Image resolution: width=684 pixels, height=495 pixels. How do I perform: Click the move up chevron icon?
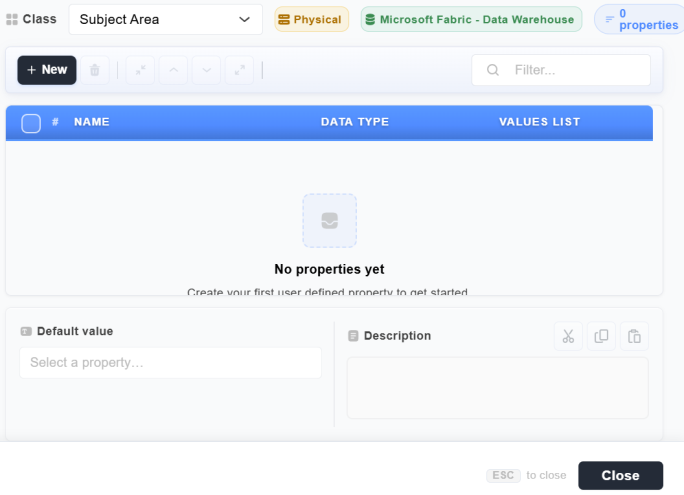173,70
